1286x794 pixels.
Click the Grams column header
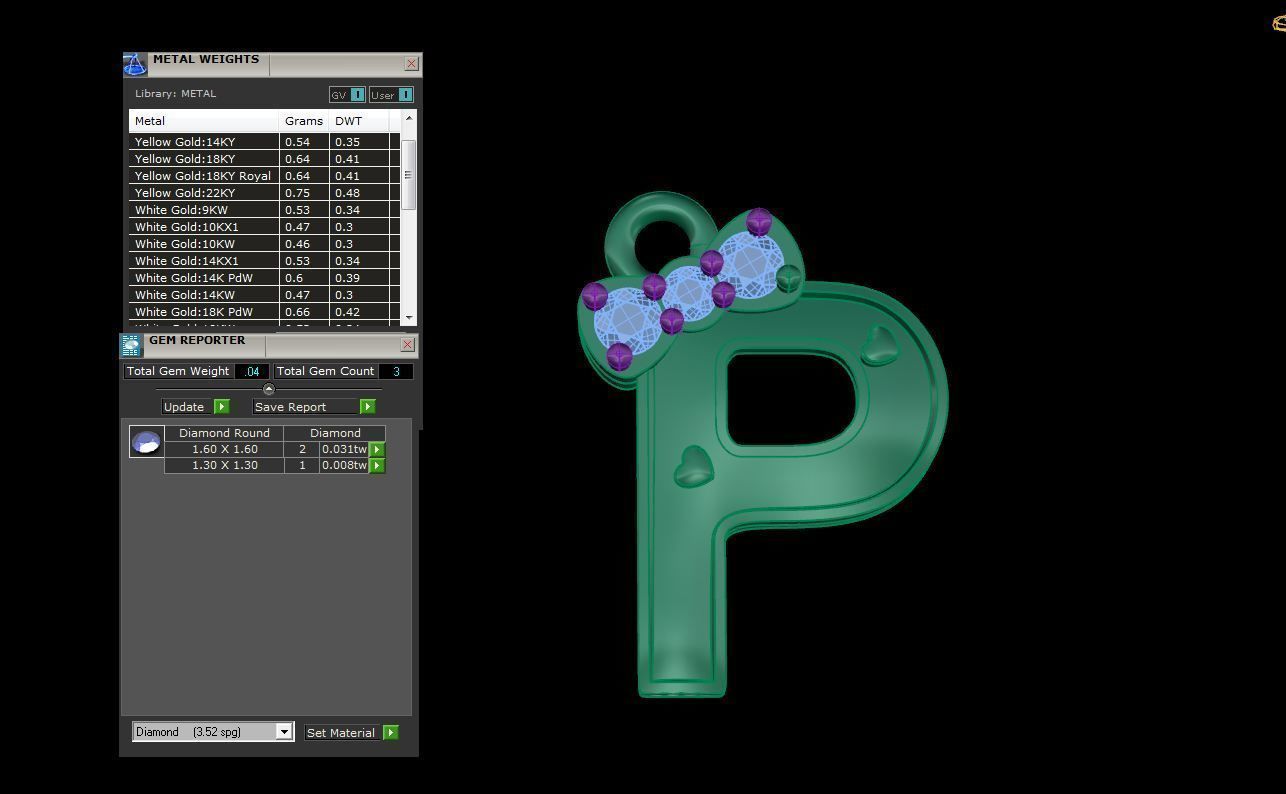[x=304, y=121]
